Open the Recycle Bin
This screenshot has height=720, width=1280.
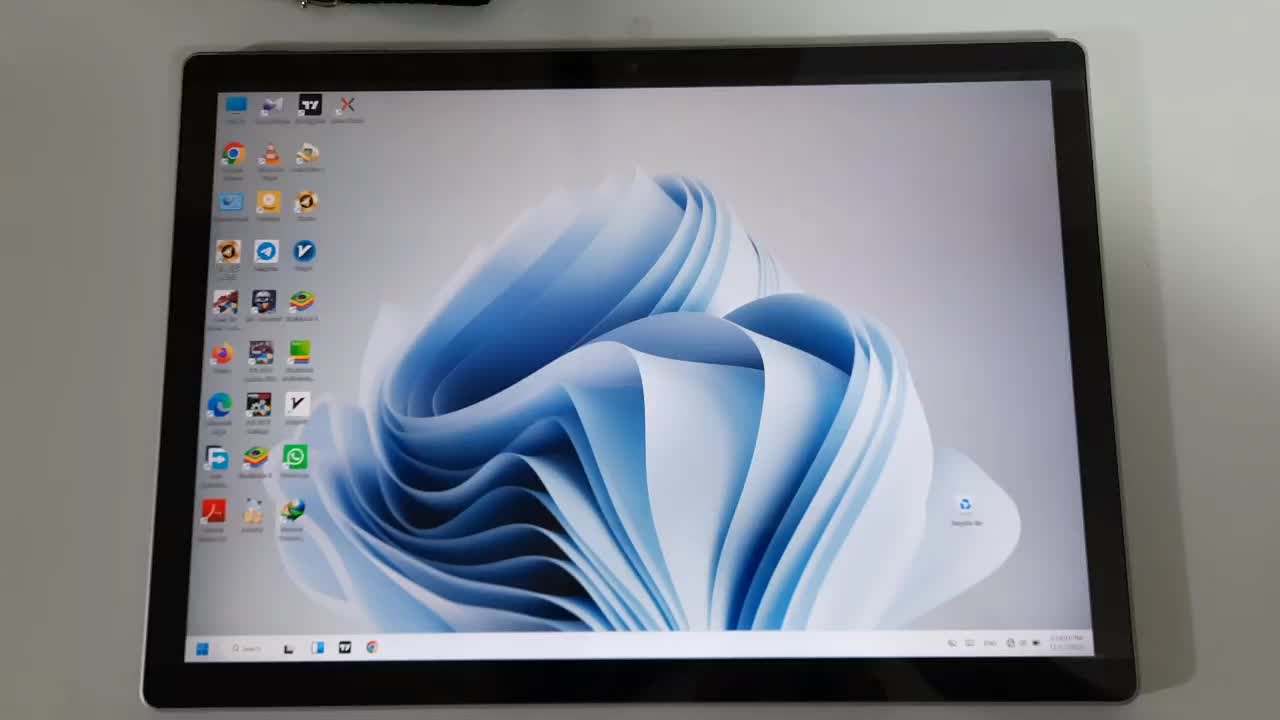tap(965, 506)
